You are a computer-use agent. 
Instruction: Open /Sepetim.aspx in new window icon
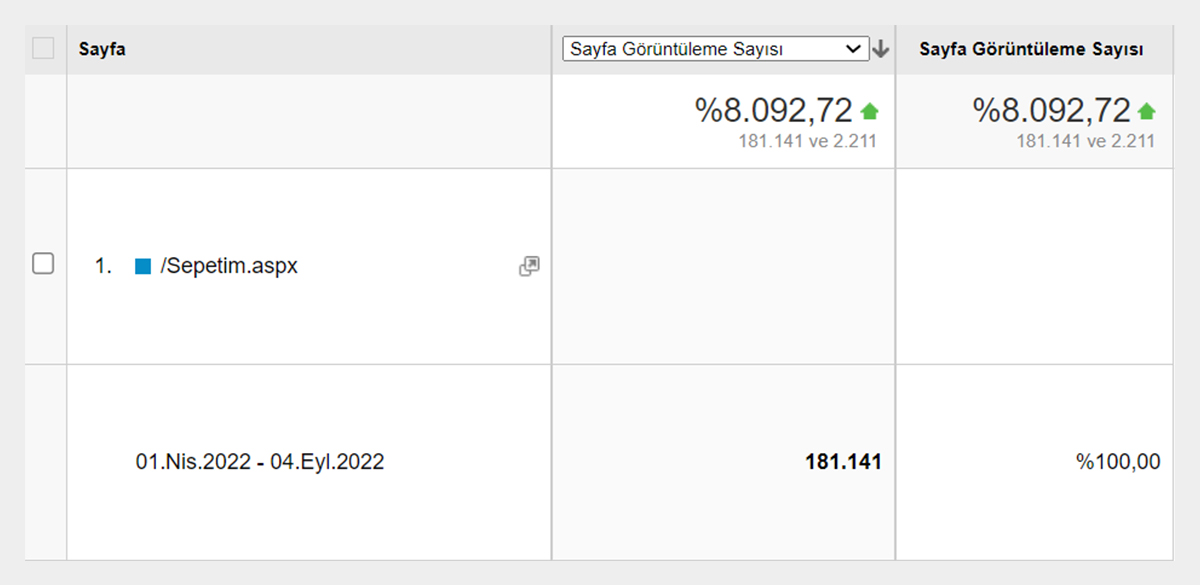point(529,266)
